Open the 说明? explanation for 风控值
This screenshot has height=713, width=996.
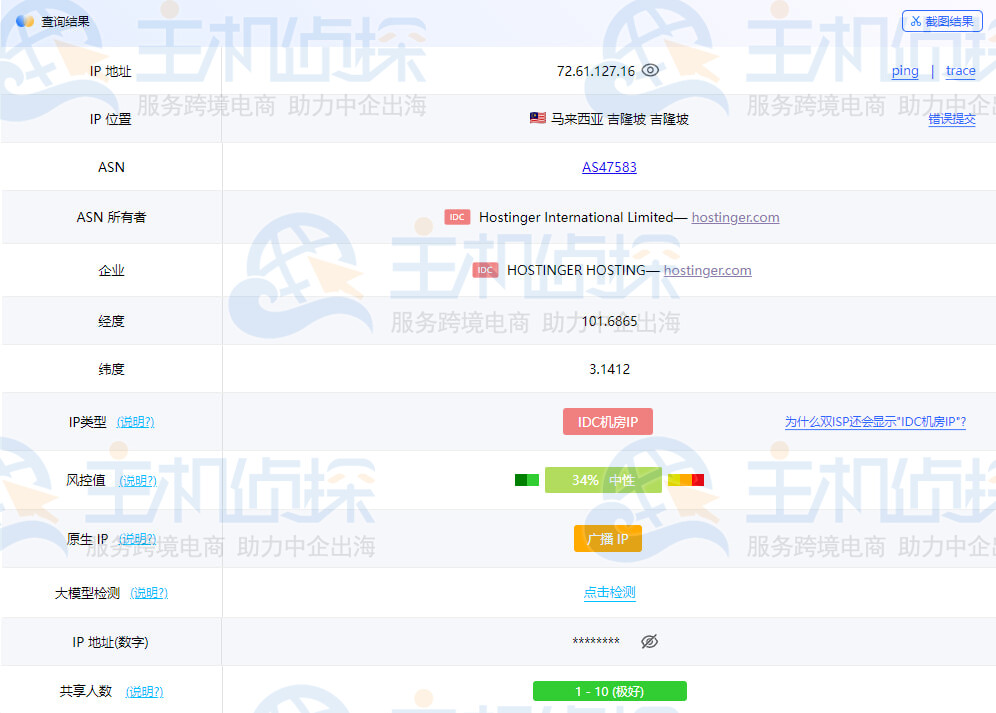(138, 481)
